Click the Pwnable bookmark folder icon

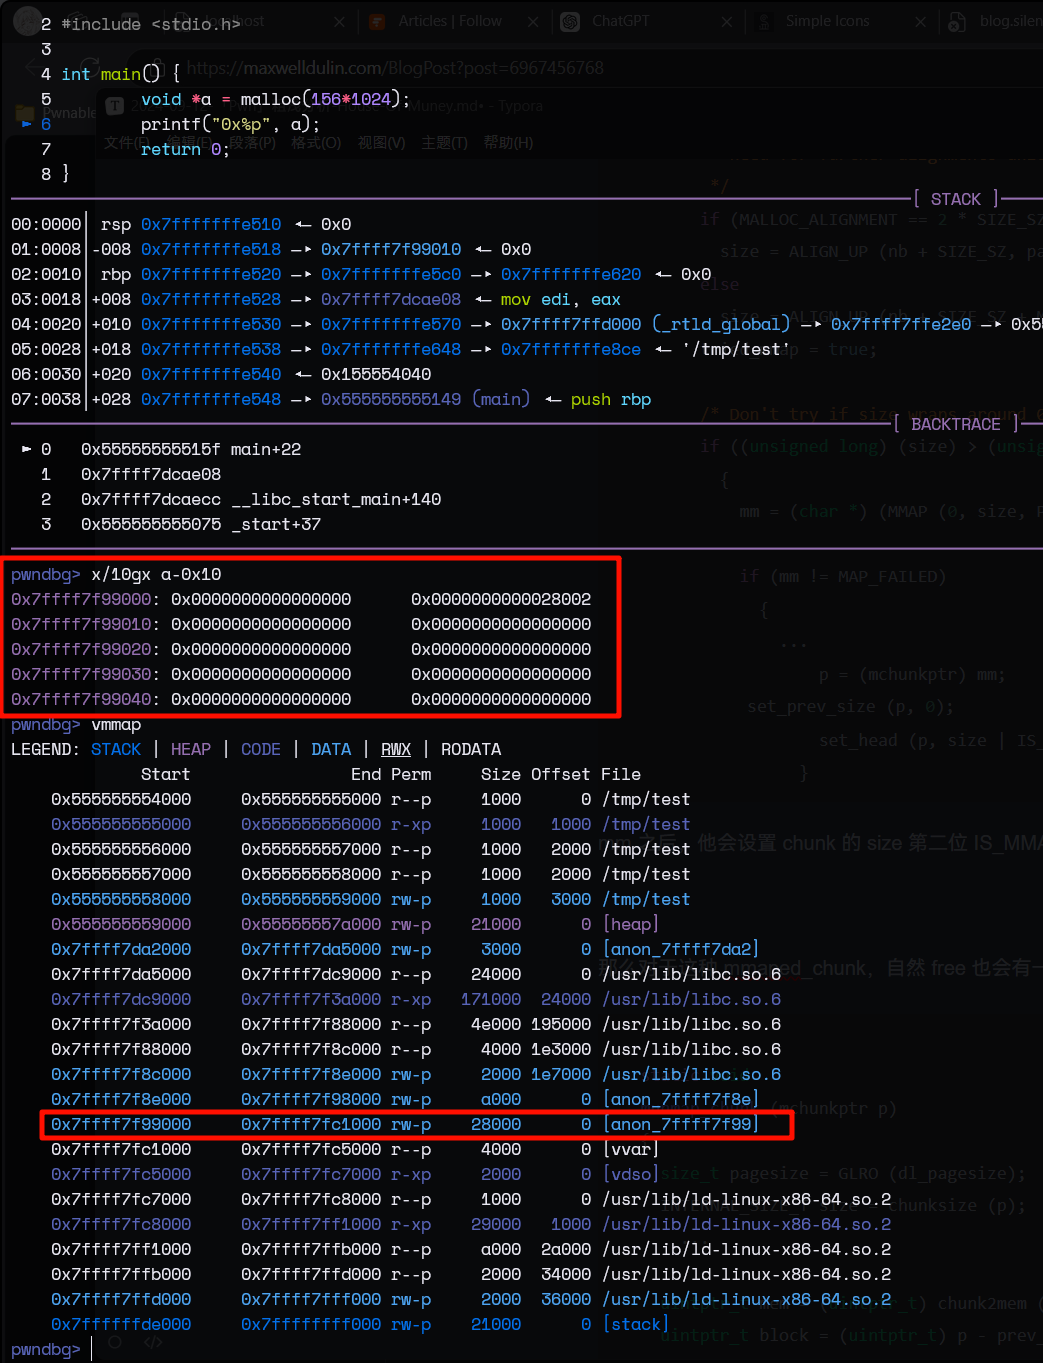click(26, 113)
